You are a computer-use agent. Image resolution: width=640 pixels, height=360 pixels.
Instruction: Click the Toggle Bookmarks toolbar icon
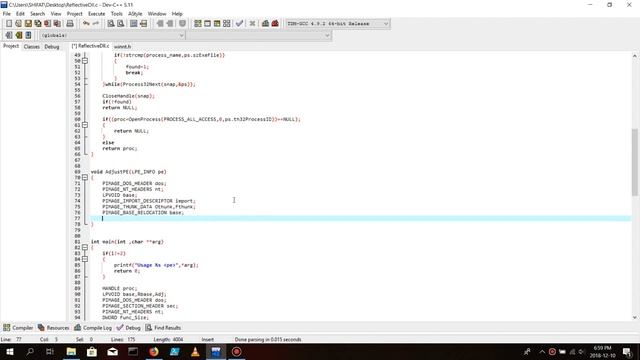click(18, 36)
